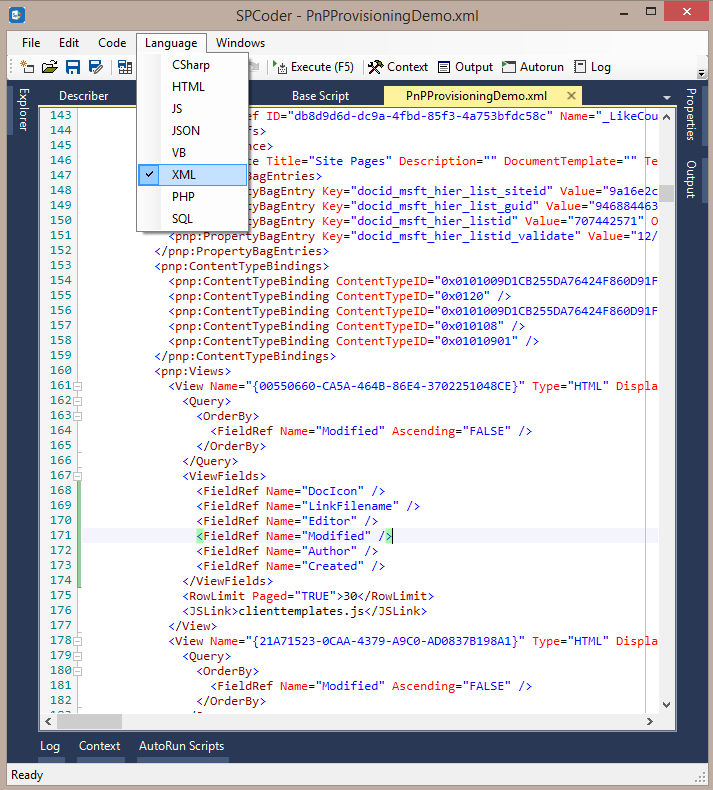Open the document tabs list dropdown arrow
This screenshot has width=713, height=790.
click(667, 98)
